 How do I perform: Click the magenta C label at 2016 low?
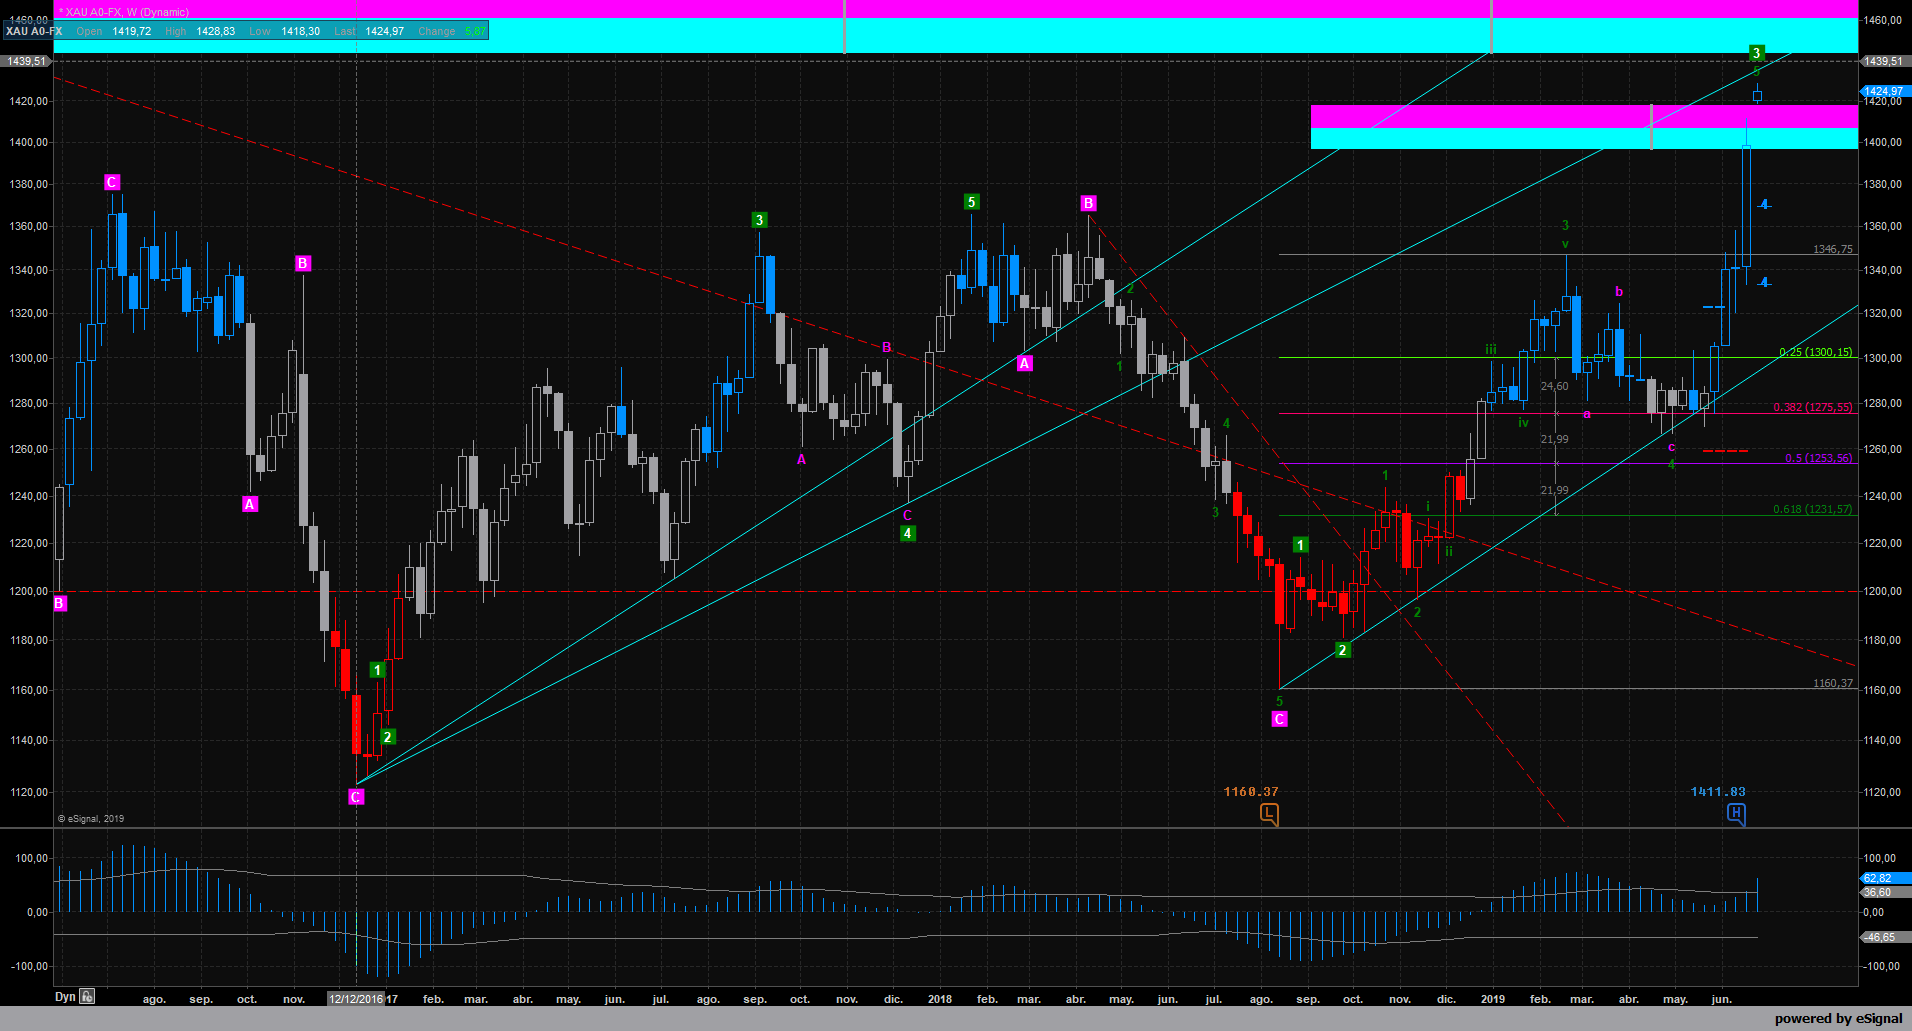[x=355, y=797]
